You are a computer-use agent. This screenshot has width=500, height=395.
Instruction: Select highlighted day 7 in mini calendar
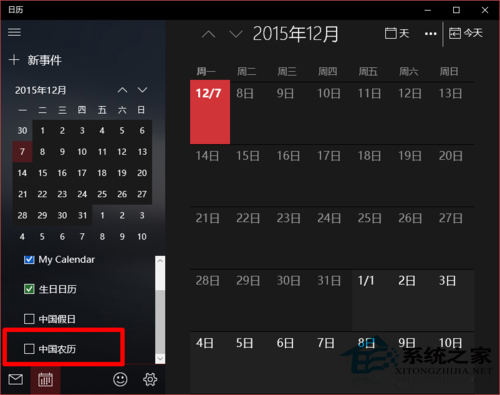(x=22, y=152)
